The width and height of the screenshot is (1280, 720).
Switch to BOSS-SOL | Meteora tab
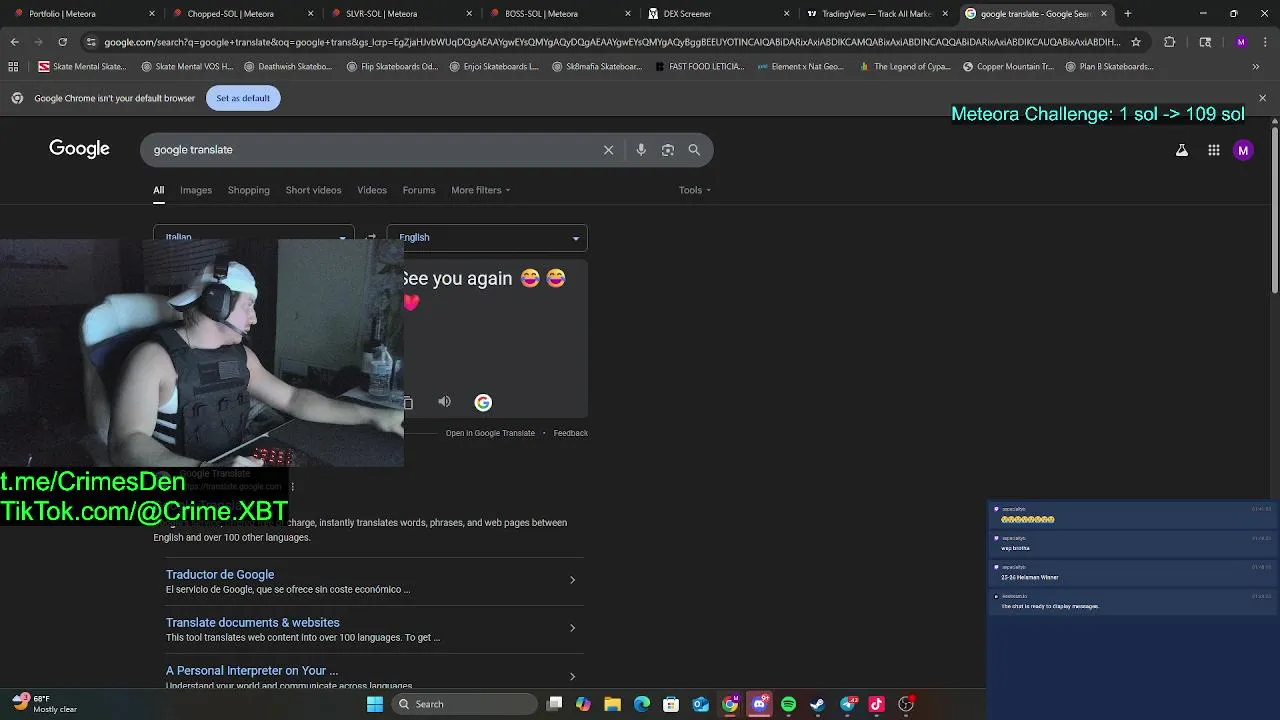coord(558,14)
